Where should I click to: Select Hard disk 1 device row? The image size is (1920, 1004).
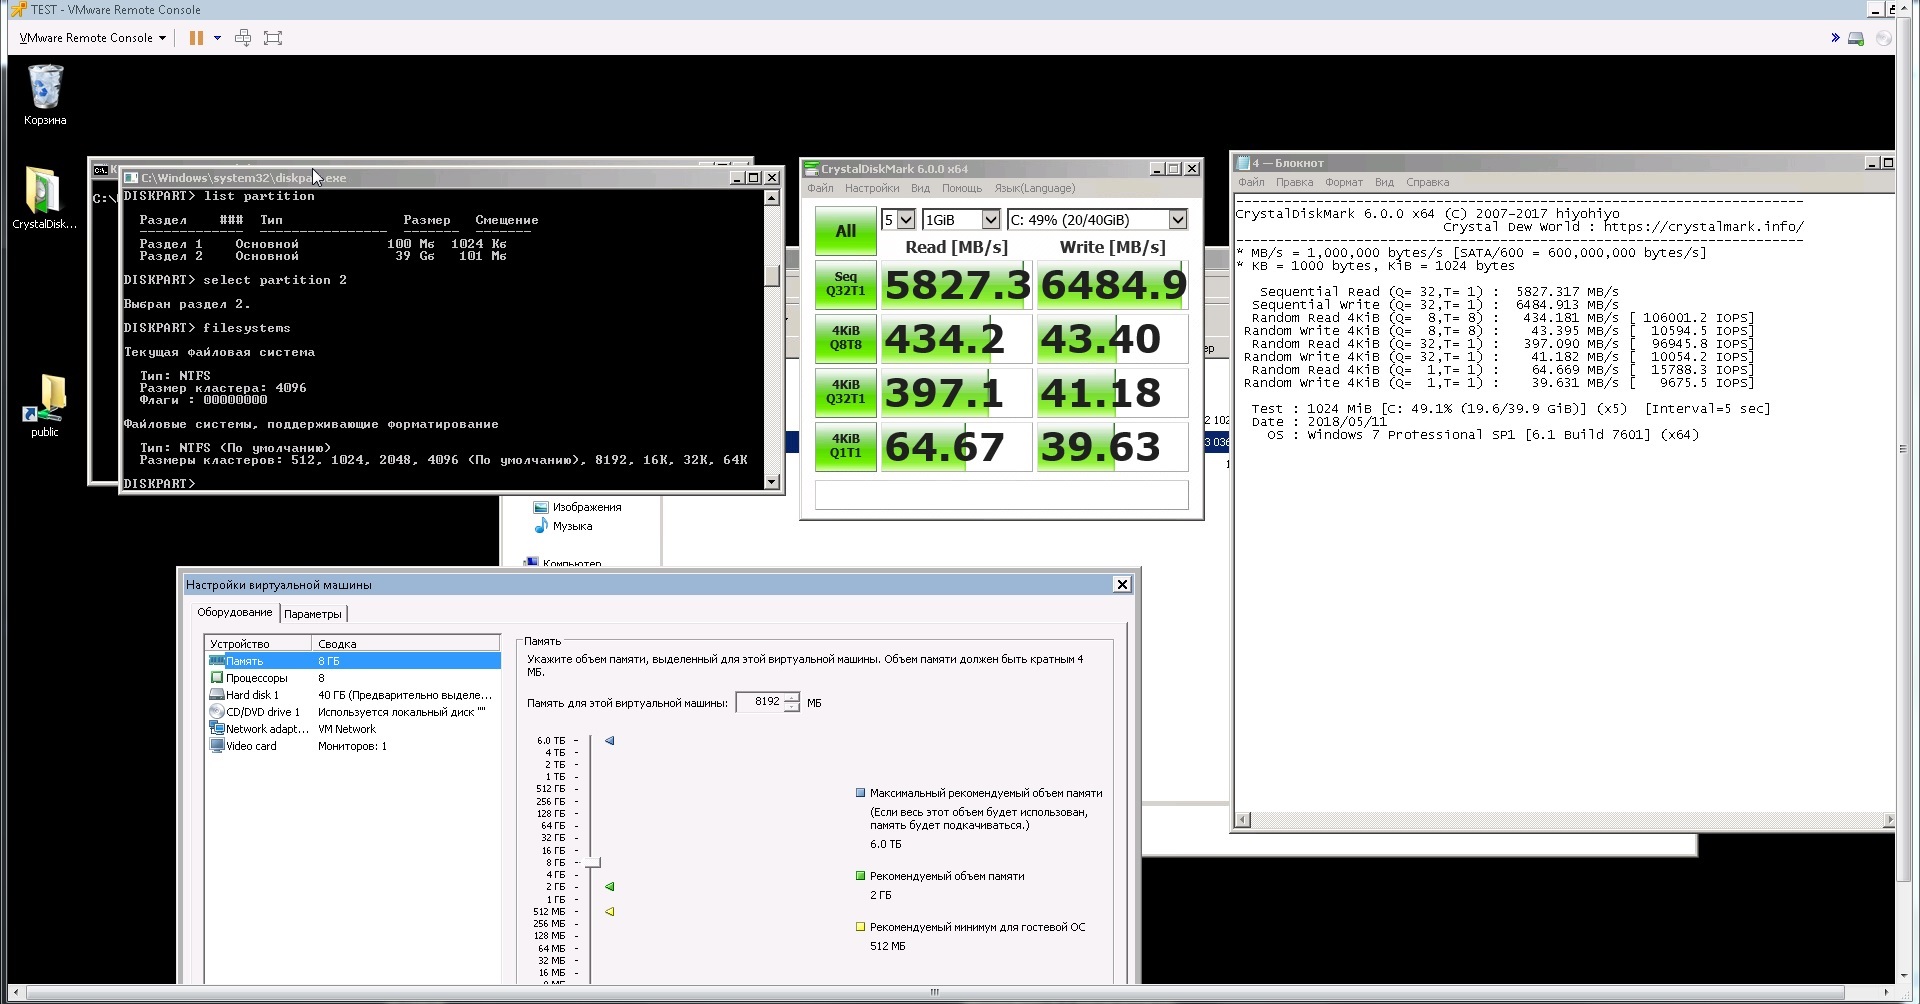[x=353, y=695]
